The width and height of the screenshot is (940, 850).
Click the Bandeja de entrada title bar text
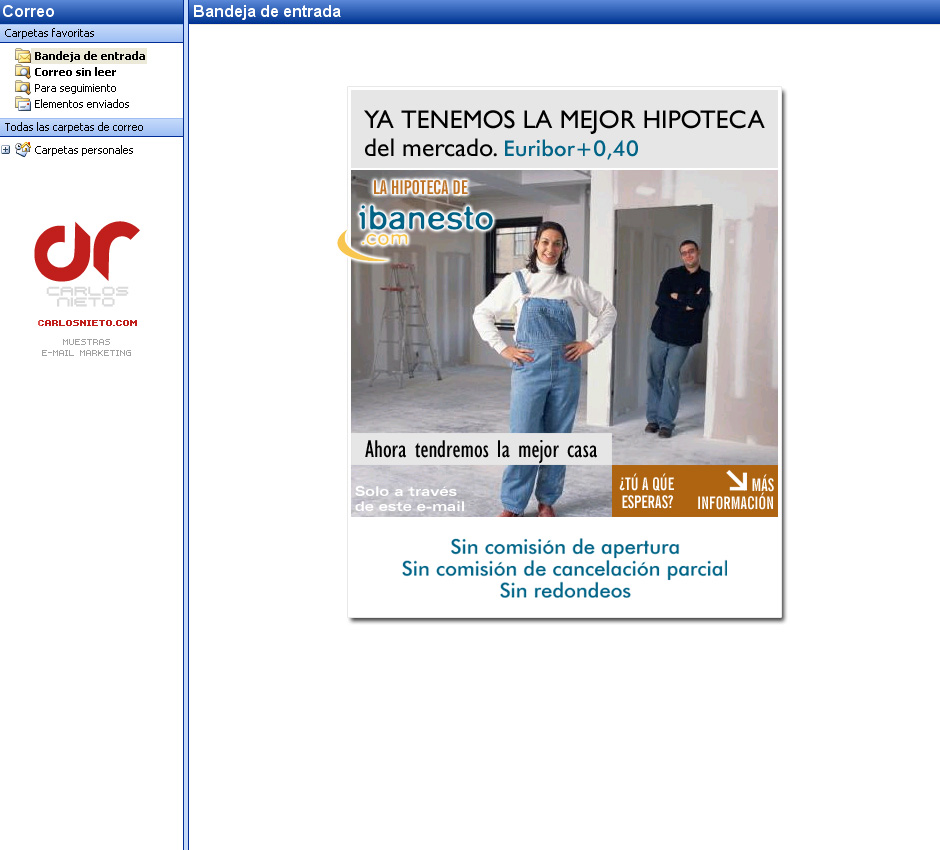click(x=267, y=11)
